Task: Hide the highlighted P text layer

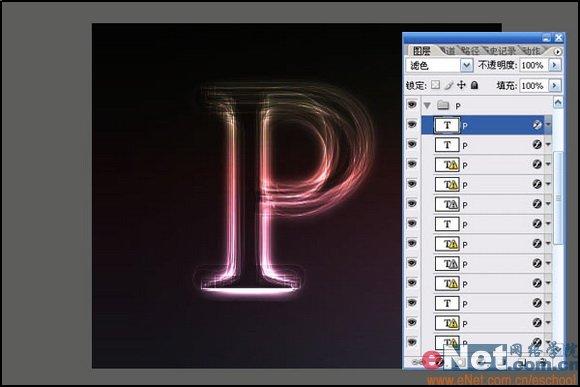Action: click(412, 125)
